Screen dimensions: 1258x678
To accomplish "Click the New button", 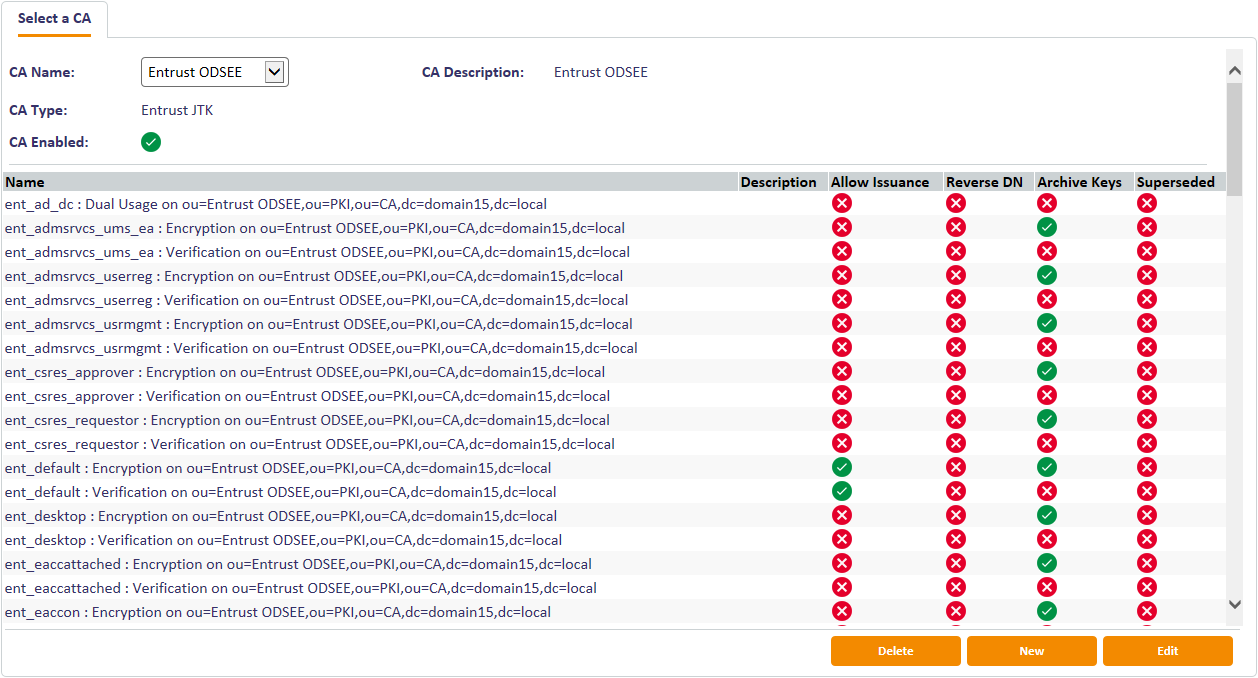I will [x=1032, y=651].
